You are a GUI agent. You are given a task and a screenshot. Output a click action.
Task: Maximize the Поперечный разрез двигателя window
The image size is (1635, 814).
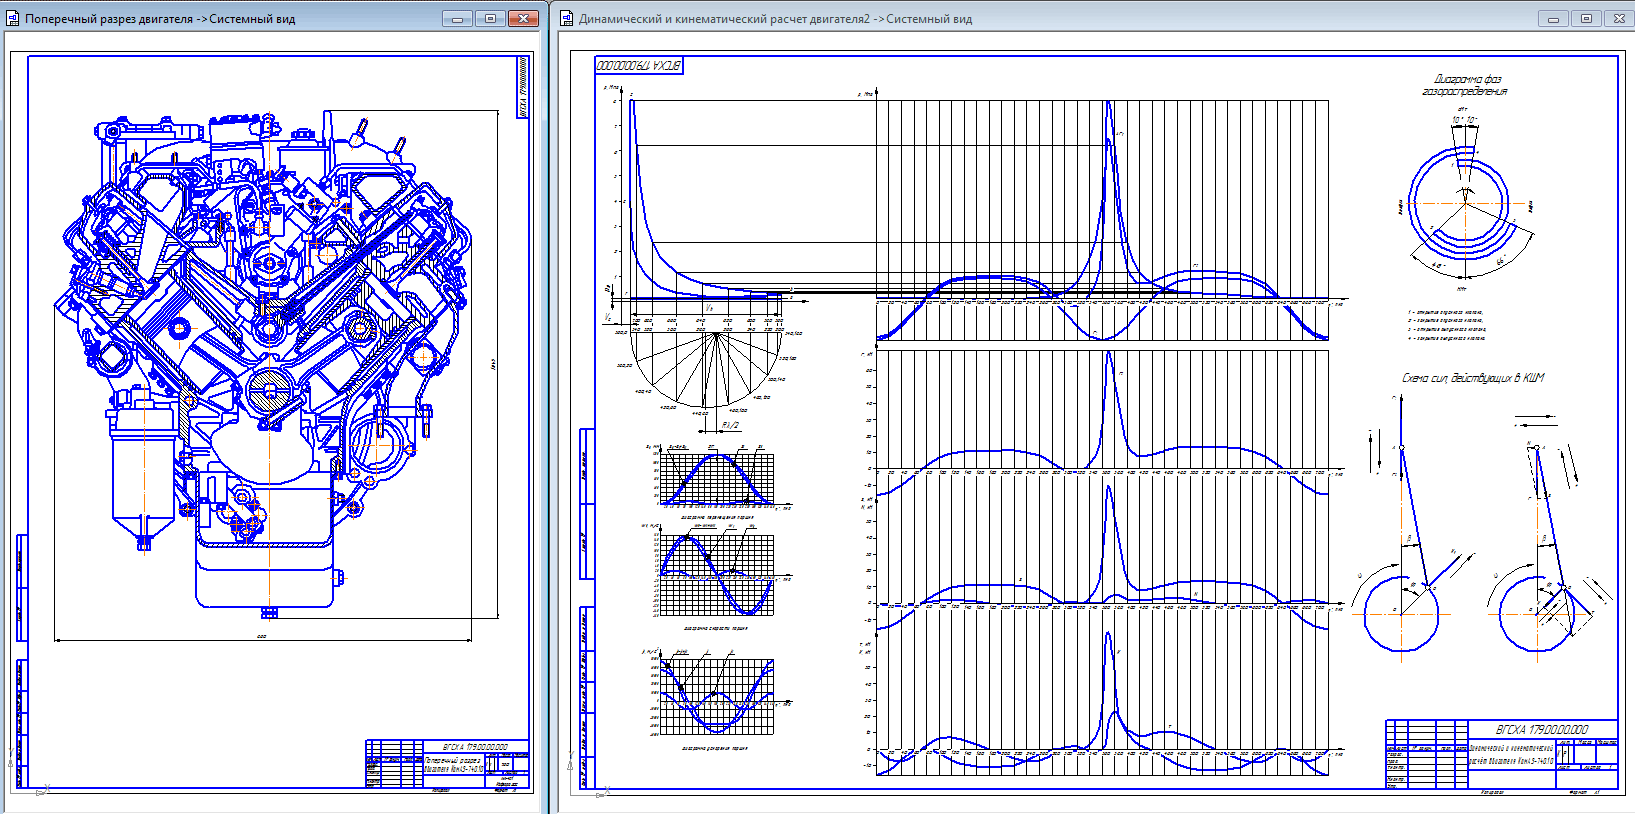click(490, 18)
